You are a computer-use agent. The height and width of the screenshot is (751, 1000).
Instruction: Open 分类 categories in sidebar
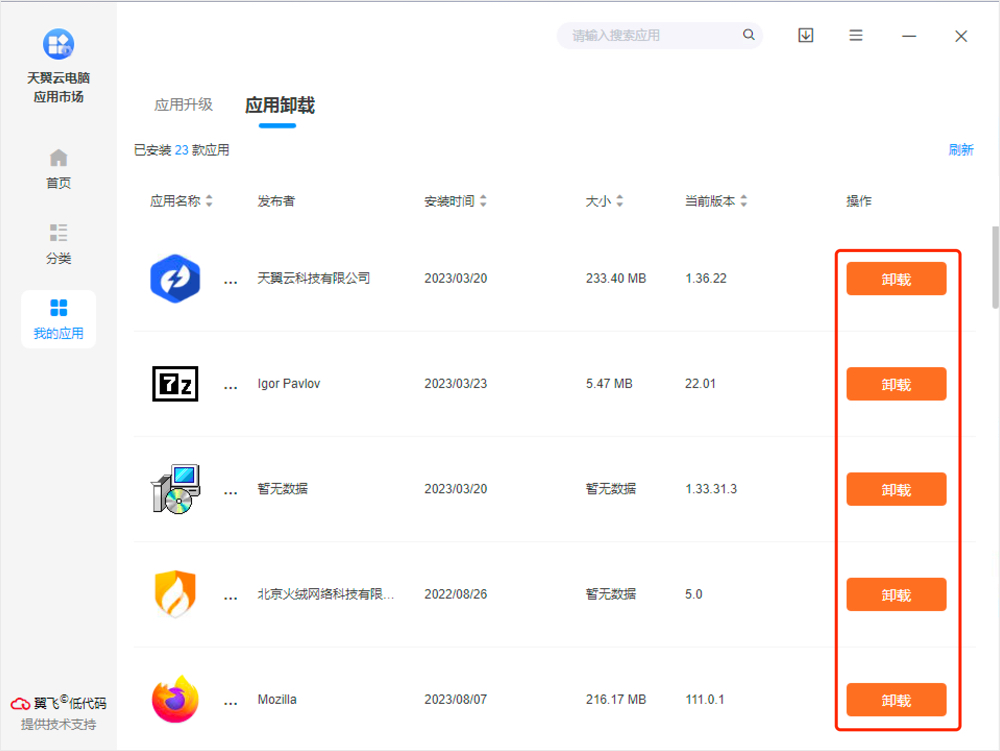[59, 244]
